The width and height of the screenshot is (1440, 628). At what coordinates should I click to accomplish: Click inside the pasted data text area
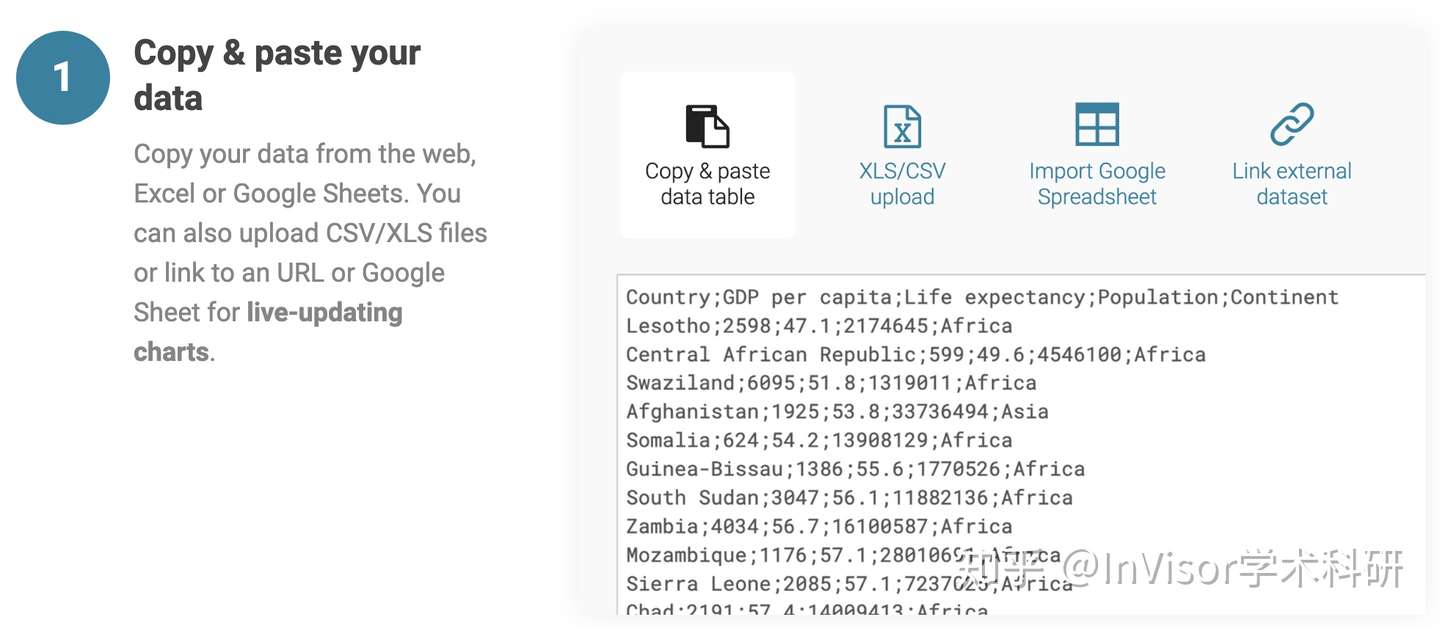[1021, 444]
